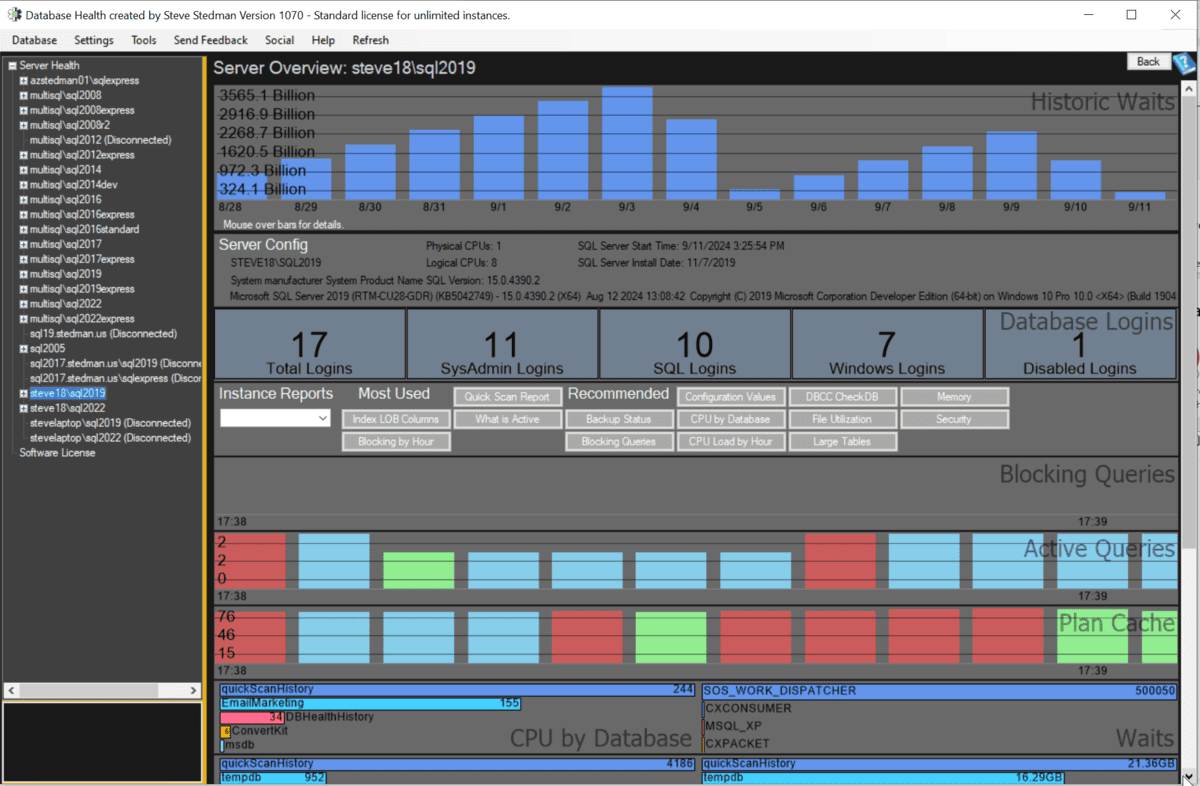Viewport: 1200px width, 786px height.
Task: Click the Total Logins tile
Action: coord(310,343)
